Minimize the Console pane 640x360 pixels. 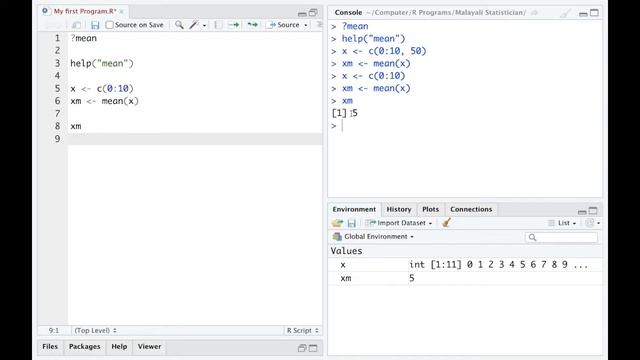pos(583,14)
